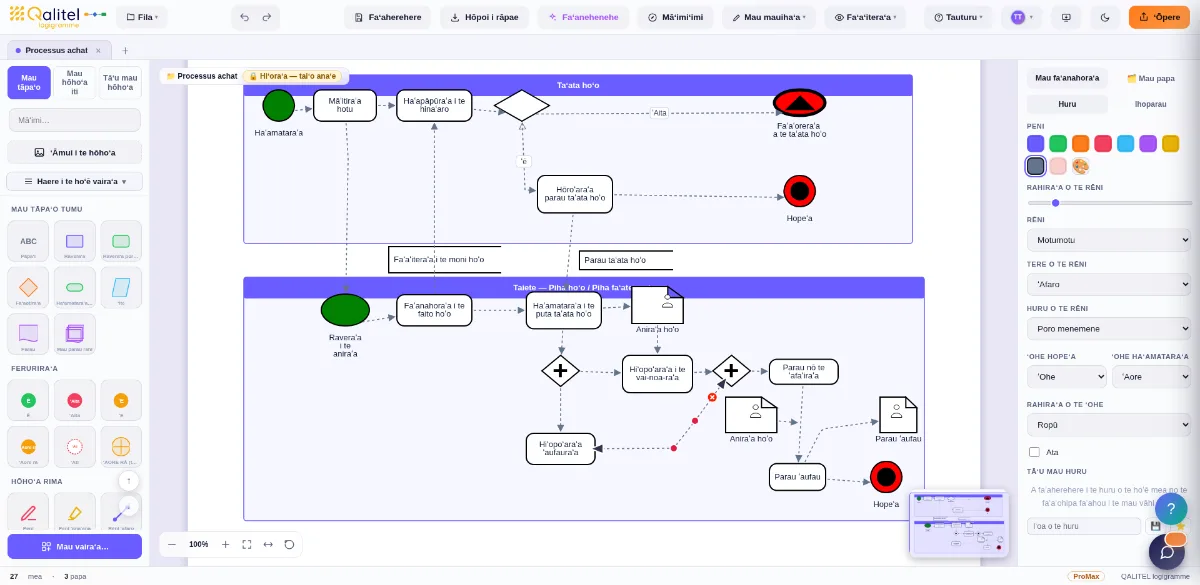
Task: Expand the 'Haere i te ho'ē vaira'a' dropdown
Action: click(x=75, y=181)
